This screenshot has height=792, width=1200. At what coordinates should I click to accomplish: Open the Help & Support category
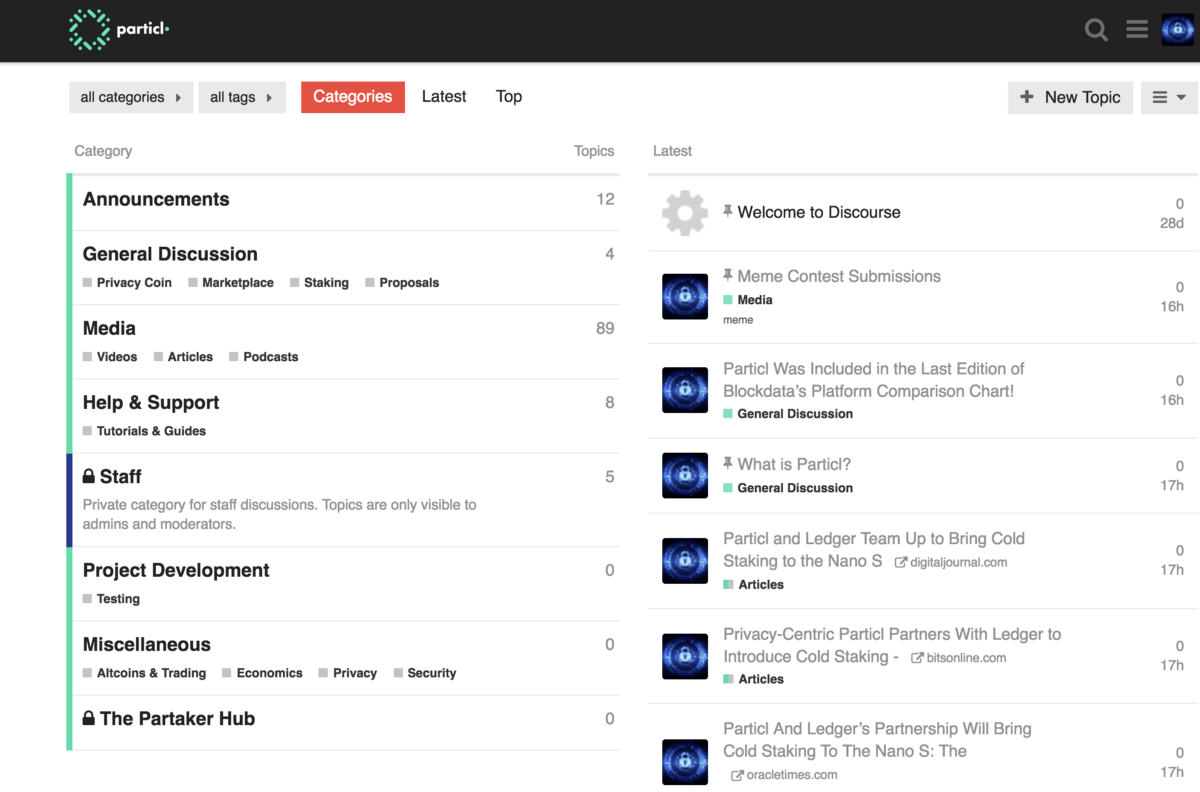[151, 402]
